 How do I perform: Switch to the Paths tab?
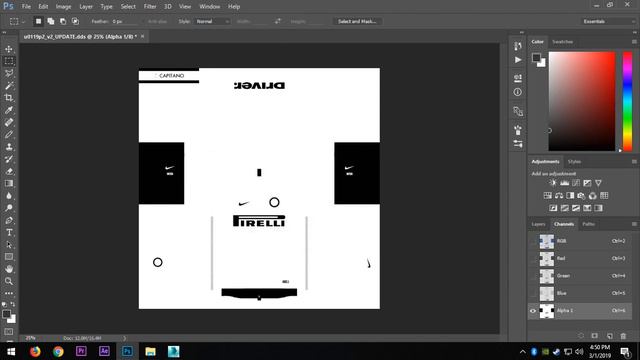coord(588,224)
